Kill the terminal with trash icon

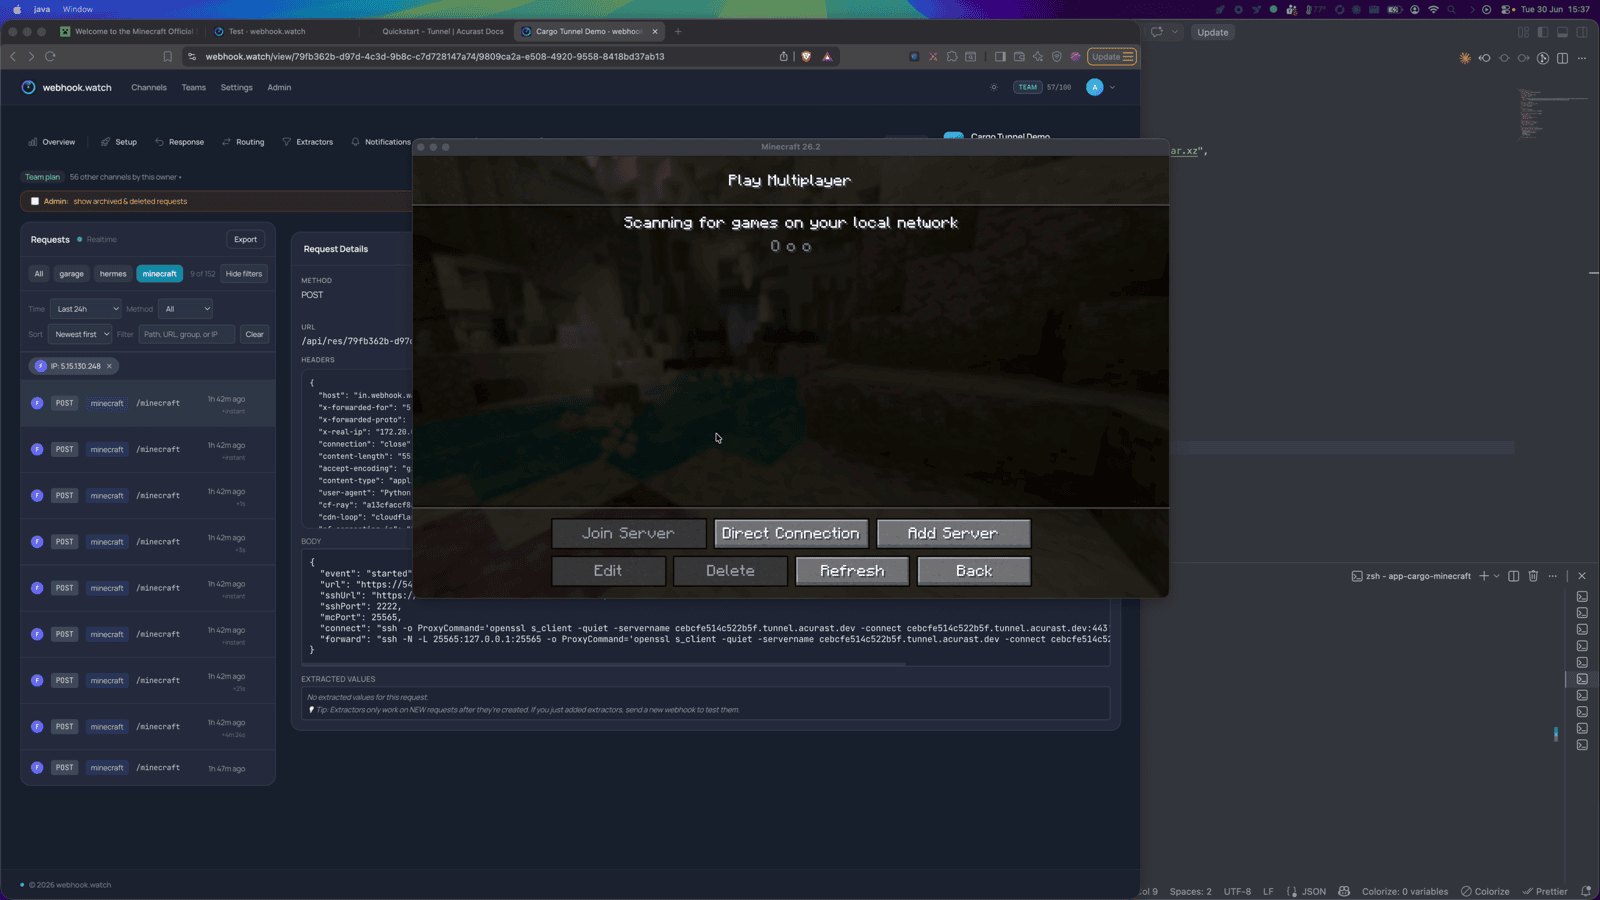point(1533,576)
